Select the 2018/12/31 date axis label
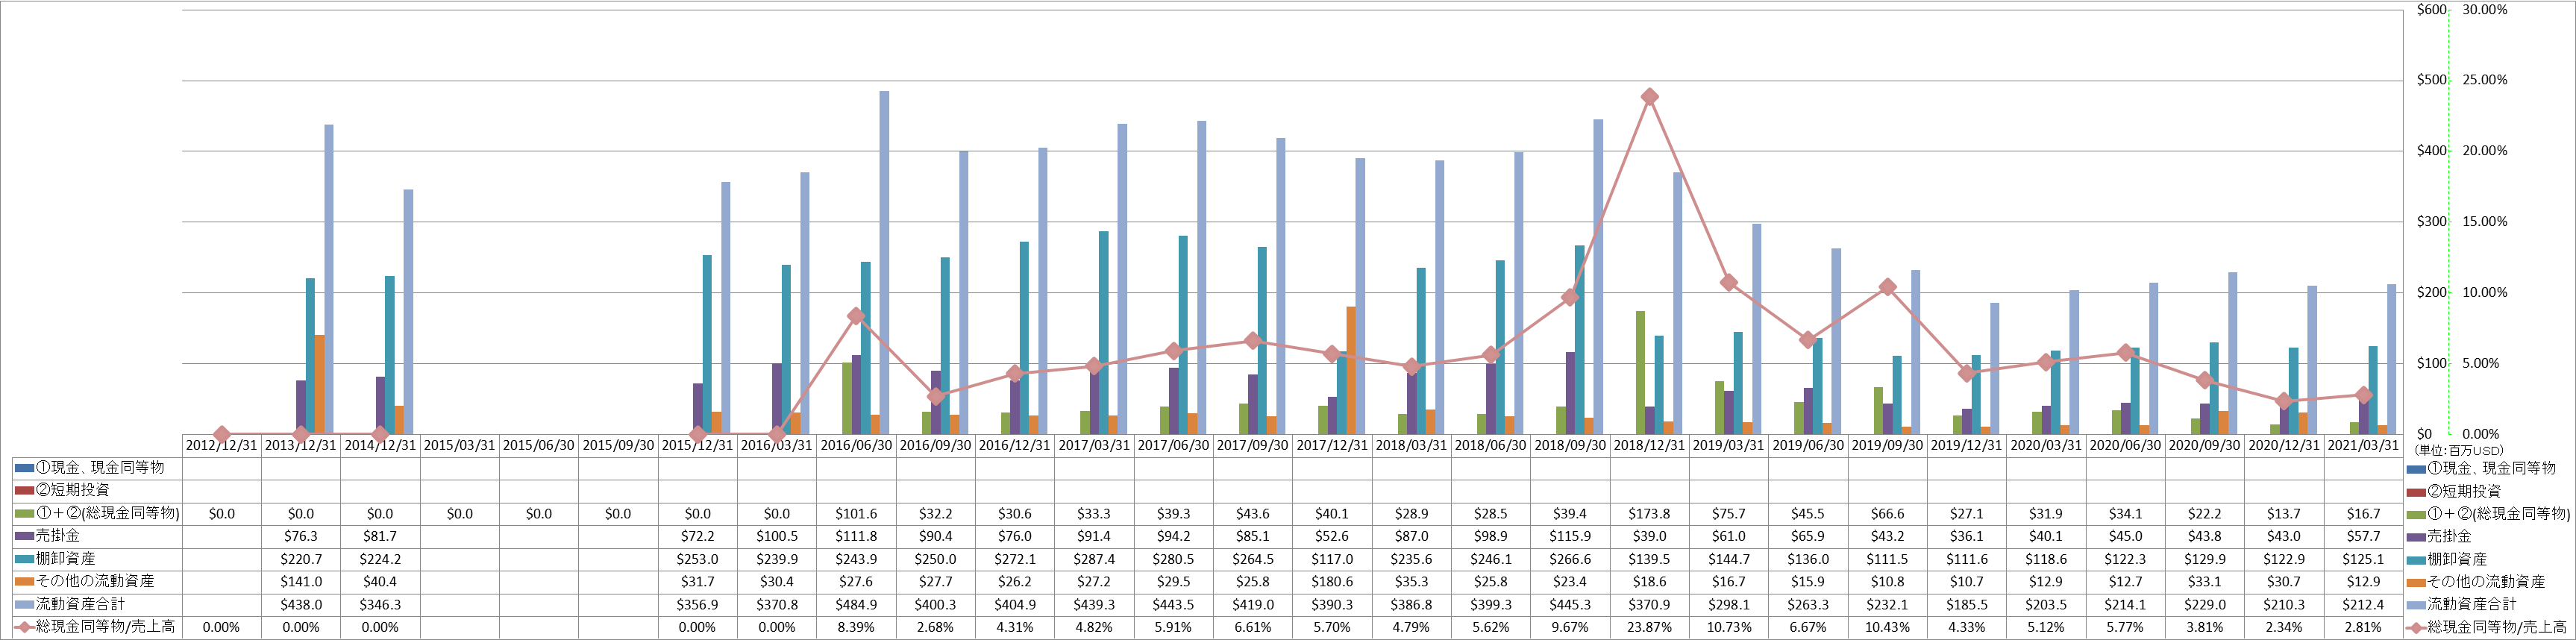The image size is (2576, 640). point(1649,445)
